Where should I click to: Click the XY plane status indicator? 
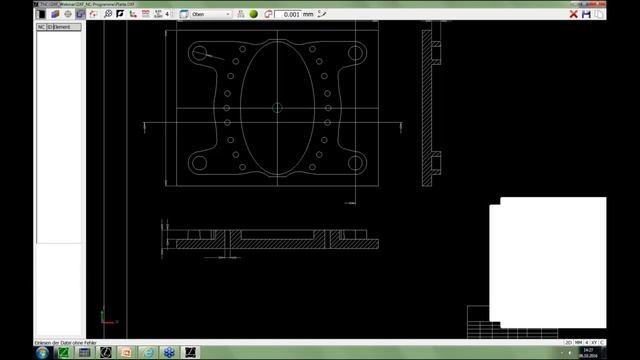(594, 343)
